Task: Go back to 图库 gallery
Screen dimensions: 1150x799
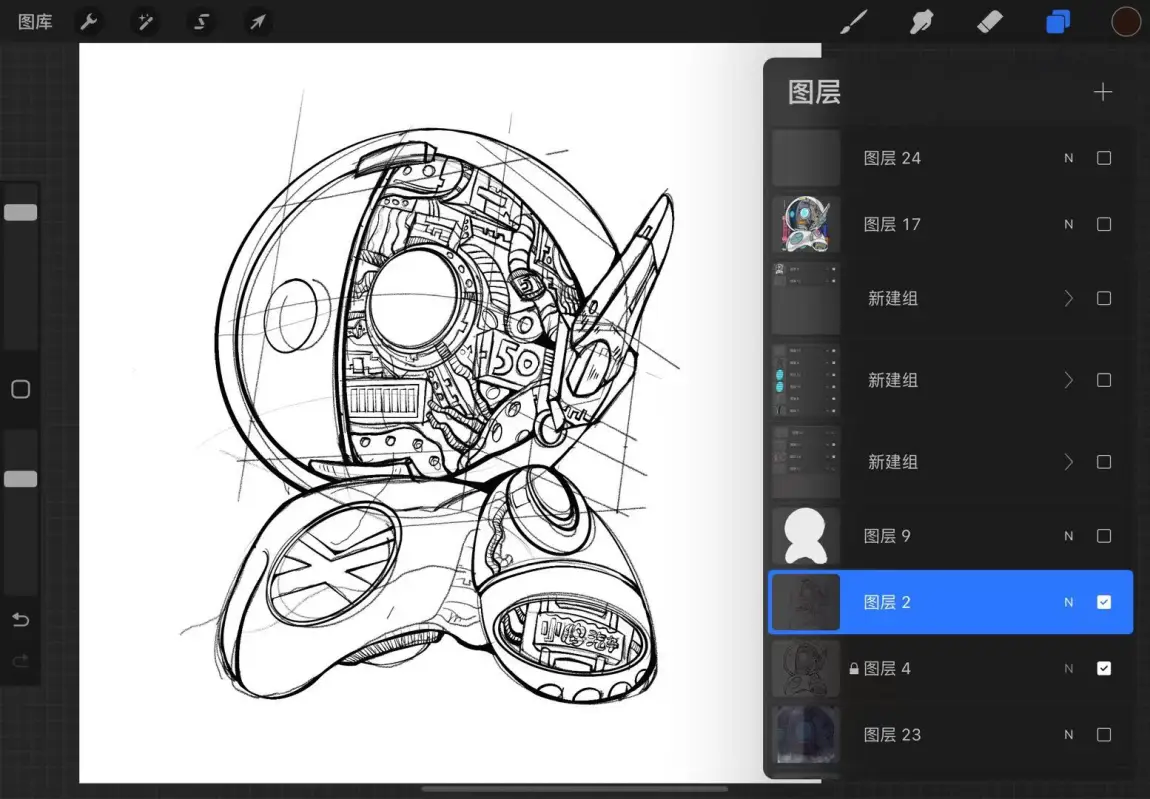Action: pyautogui.click(x=35, y=22)
